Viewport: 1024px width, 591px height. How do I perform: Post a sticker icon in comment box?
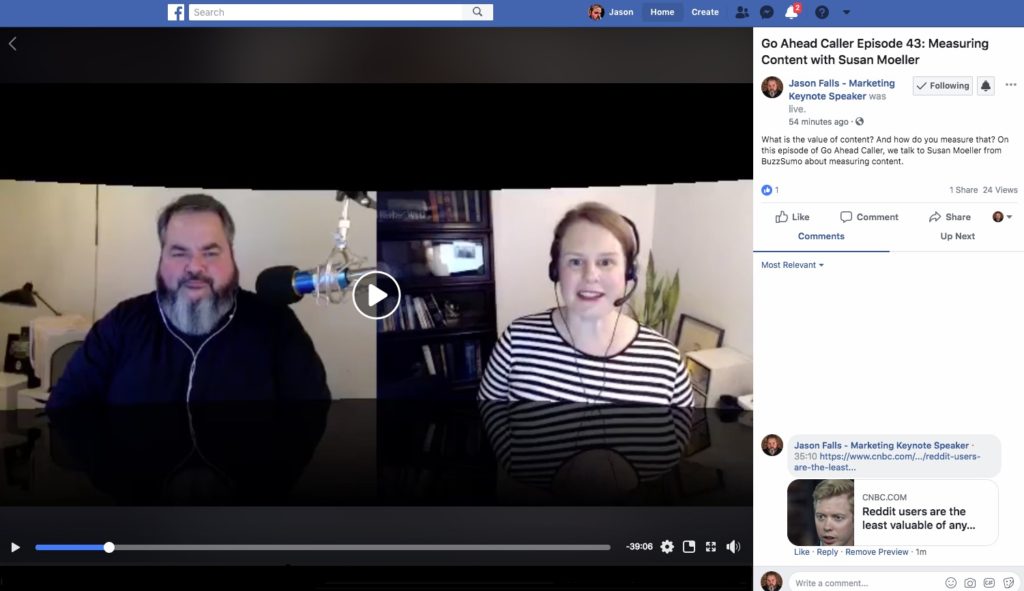coord(1008,583)
